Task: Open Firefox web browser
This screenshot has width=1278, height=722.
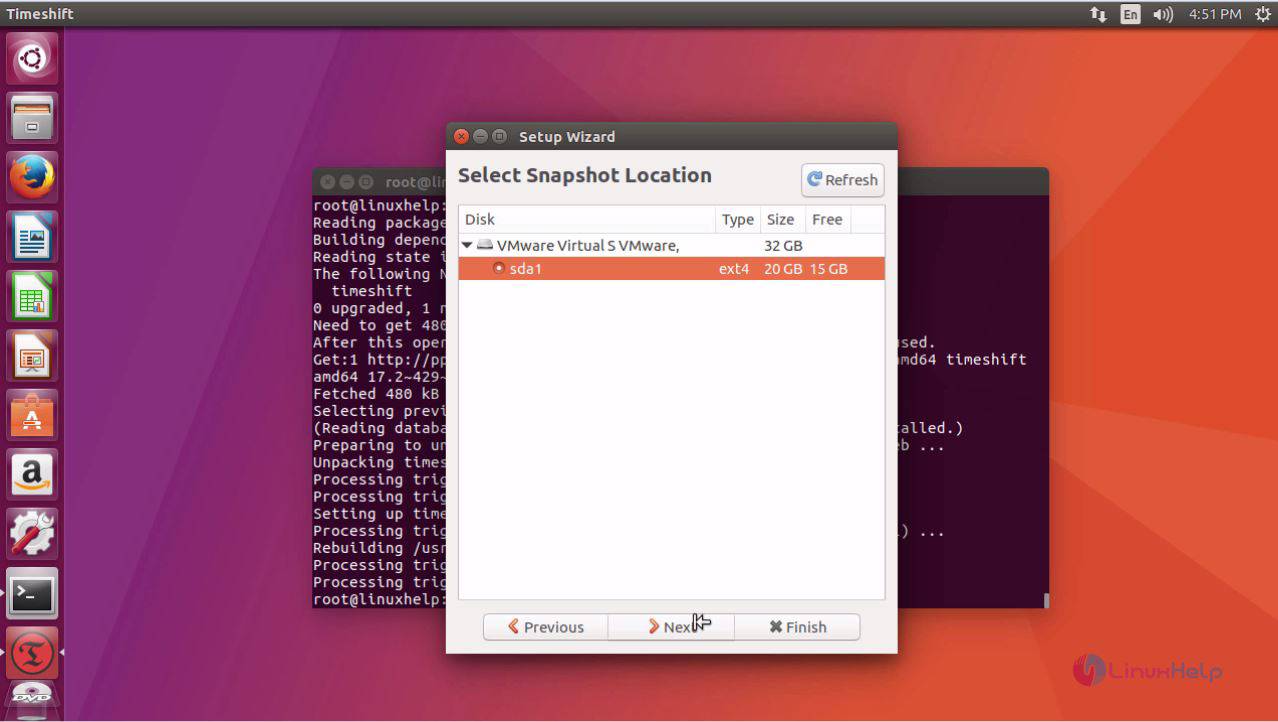Action: (x=32, y=177)
